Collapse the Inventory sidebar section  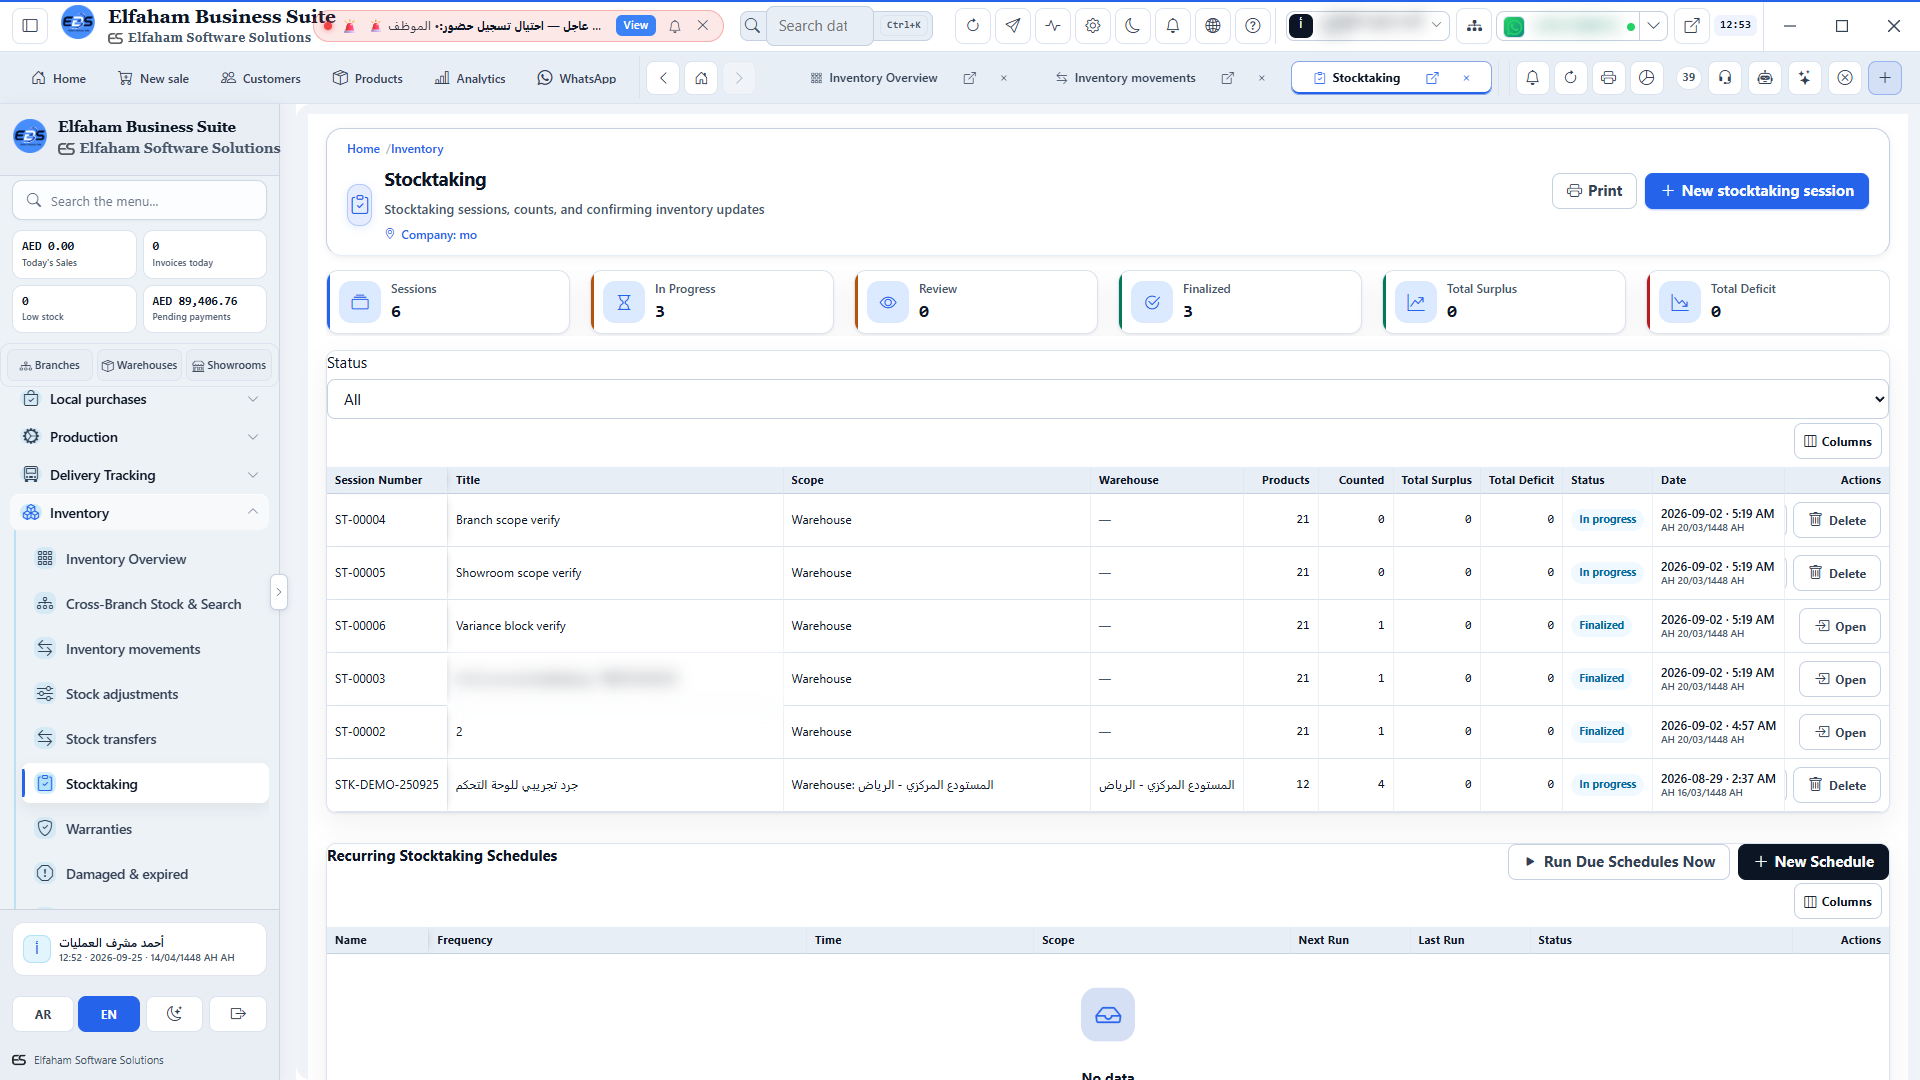point(139,513)
